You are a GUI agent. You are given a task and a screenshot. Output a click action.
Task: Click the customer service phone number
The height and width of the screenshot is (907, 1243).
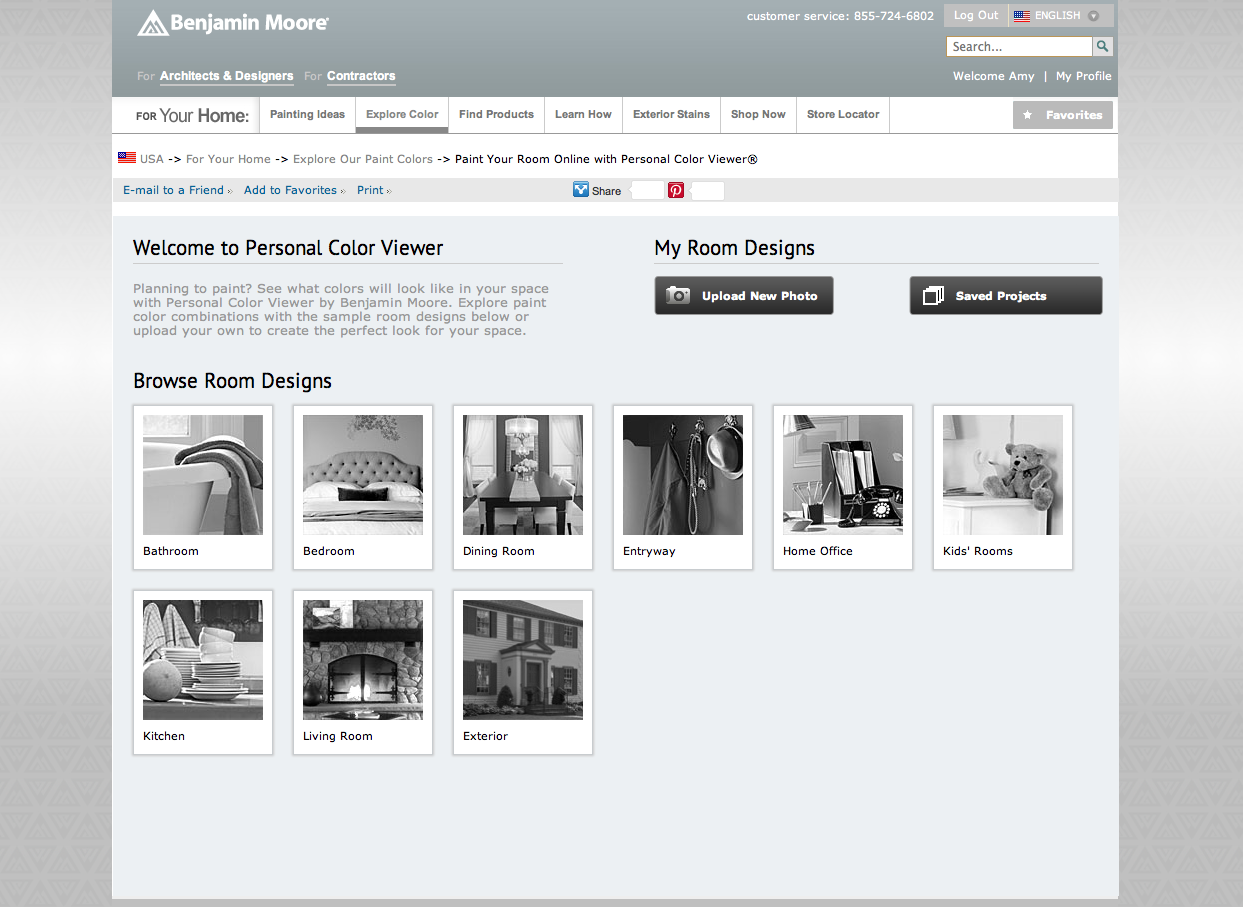pos(894,16)
